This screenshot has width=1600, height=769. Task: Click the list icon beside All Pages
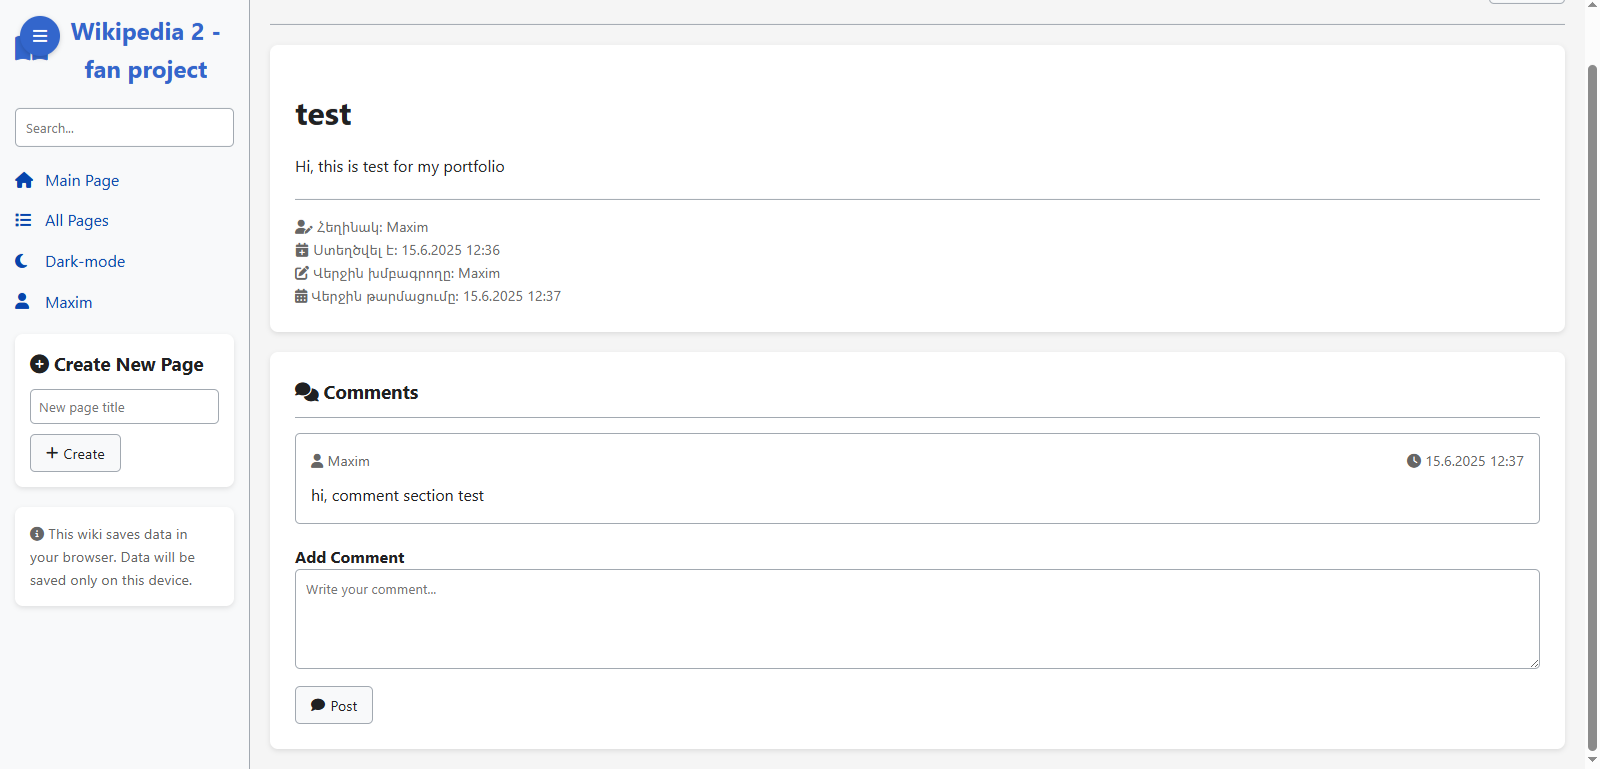(23, 220)
